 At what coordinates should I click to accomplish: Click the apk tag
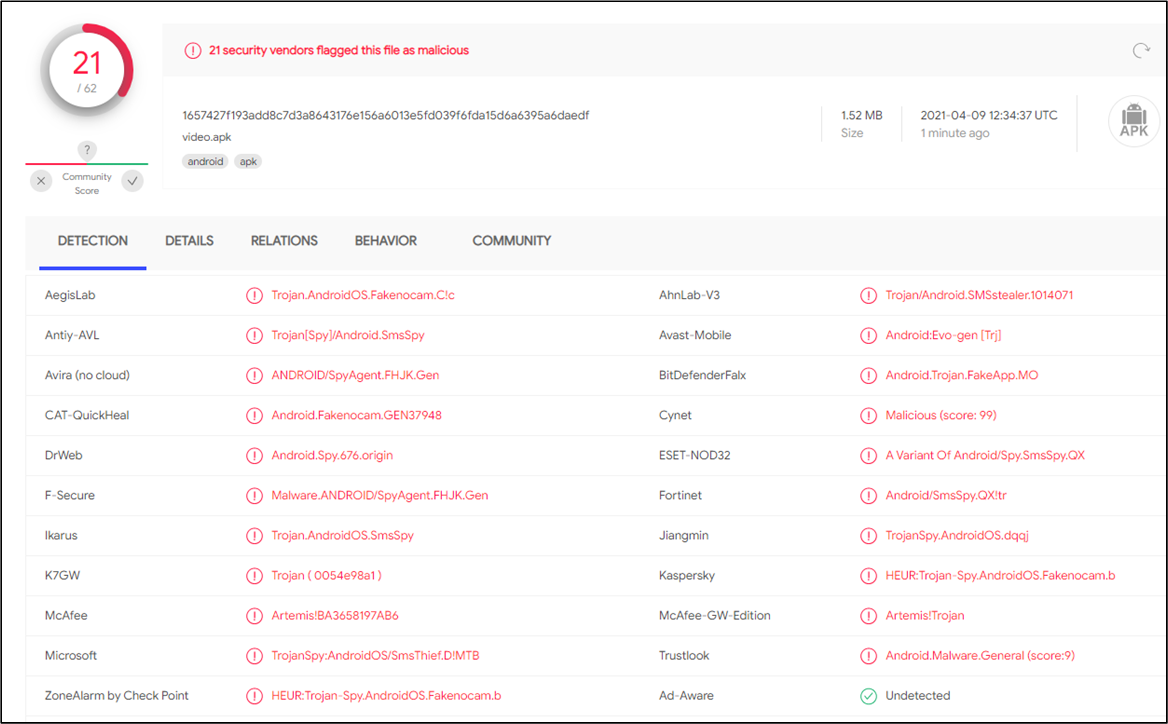click(248, 162)
